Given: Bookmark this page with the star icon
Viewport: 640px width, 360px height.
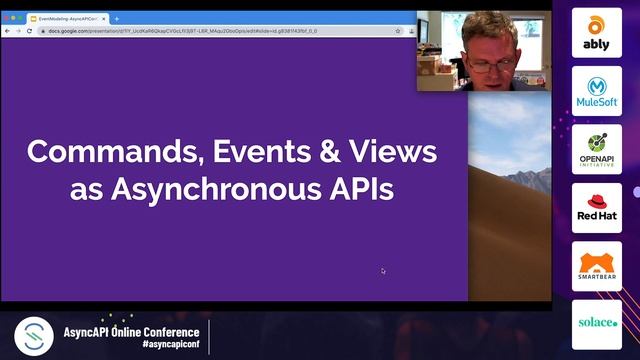Looking at the screenshot, I should coord(398,31).
